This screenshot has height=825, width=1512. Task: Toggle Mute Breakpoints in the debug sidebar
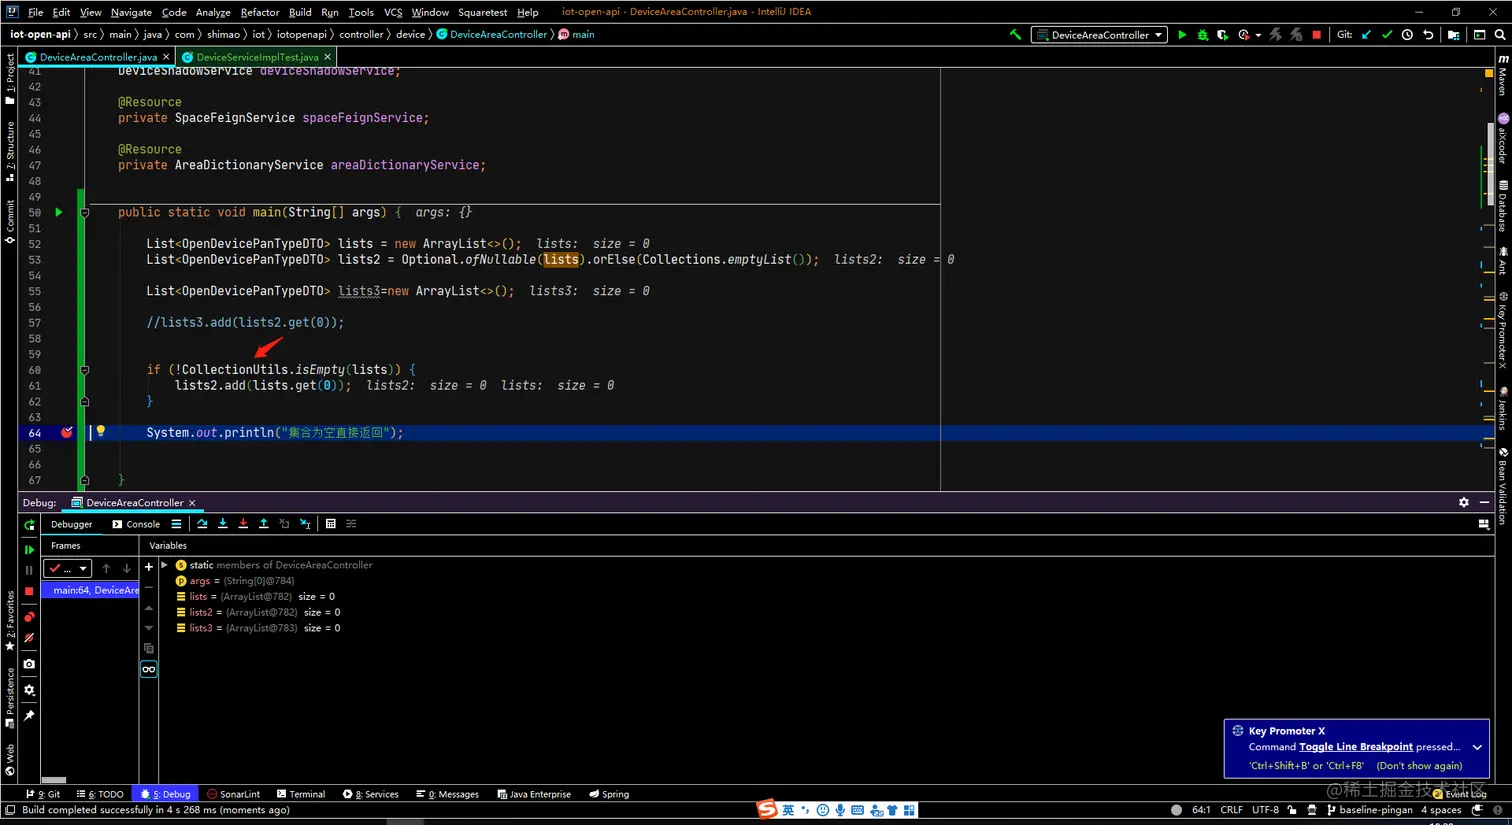(29, 638)
